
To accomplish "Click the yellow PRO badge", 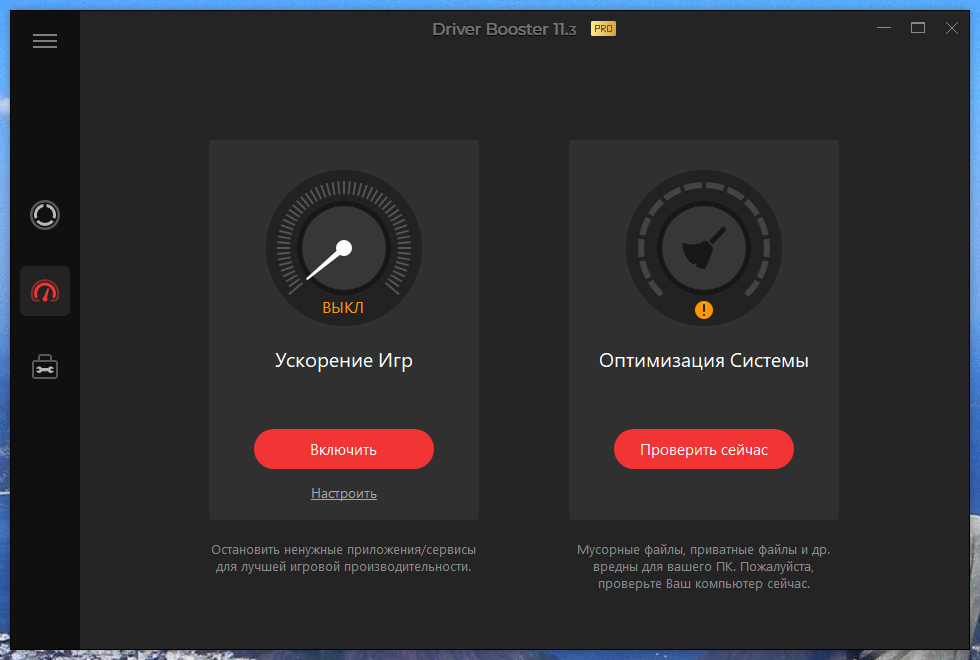I will tap(603, 29).
